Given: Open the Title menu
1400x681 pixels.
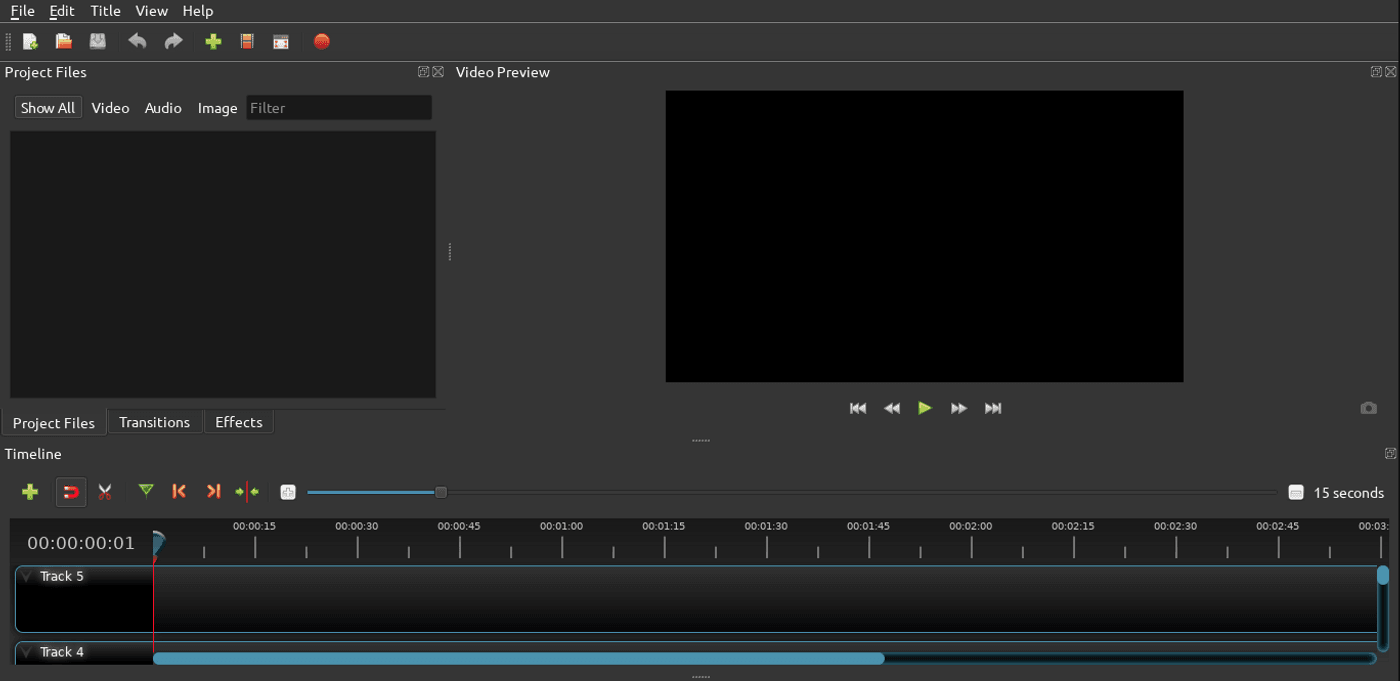Looking at the screenshot, I should tap(105, 11).
